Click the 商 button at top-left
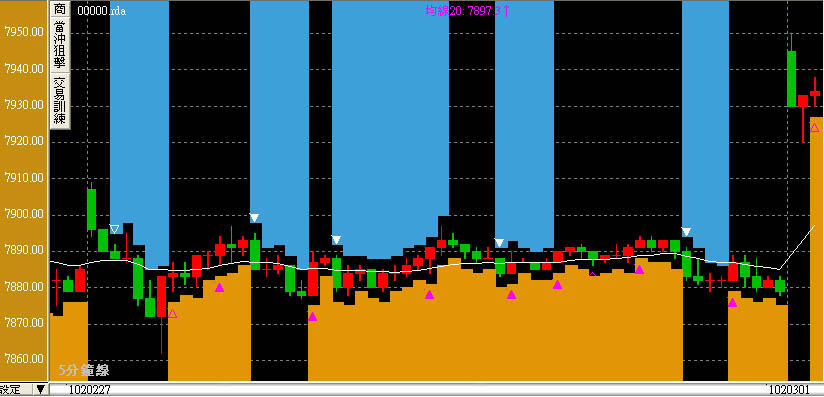The image size is (824, 397). pos(60,9)
